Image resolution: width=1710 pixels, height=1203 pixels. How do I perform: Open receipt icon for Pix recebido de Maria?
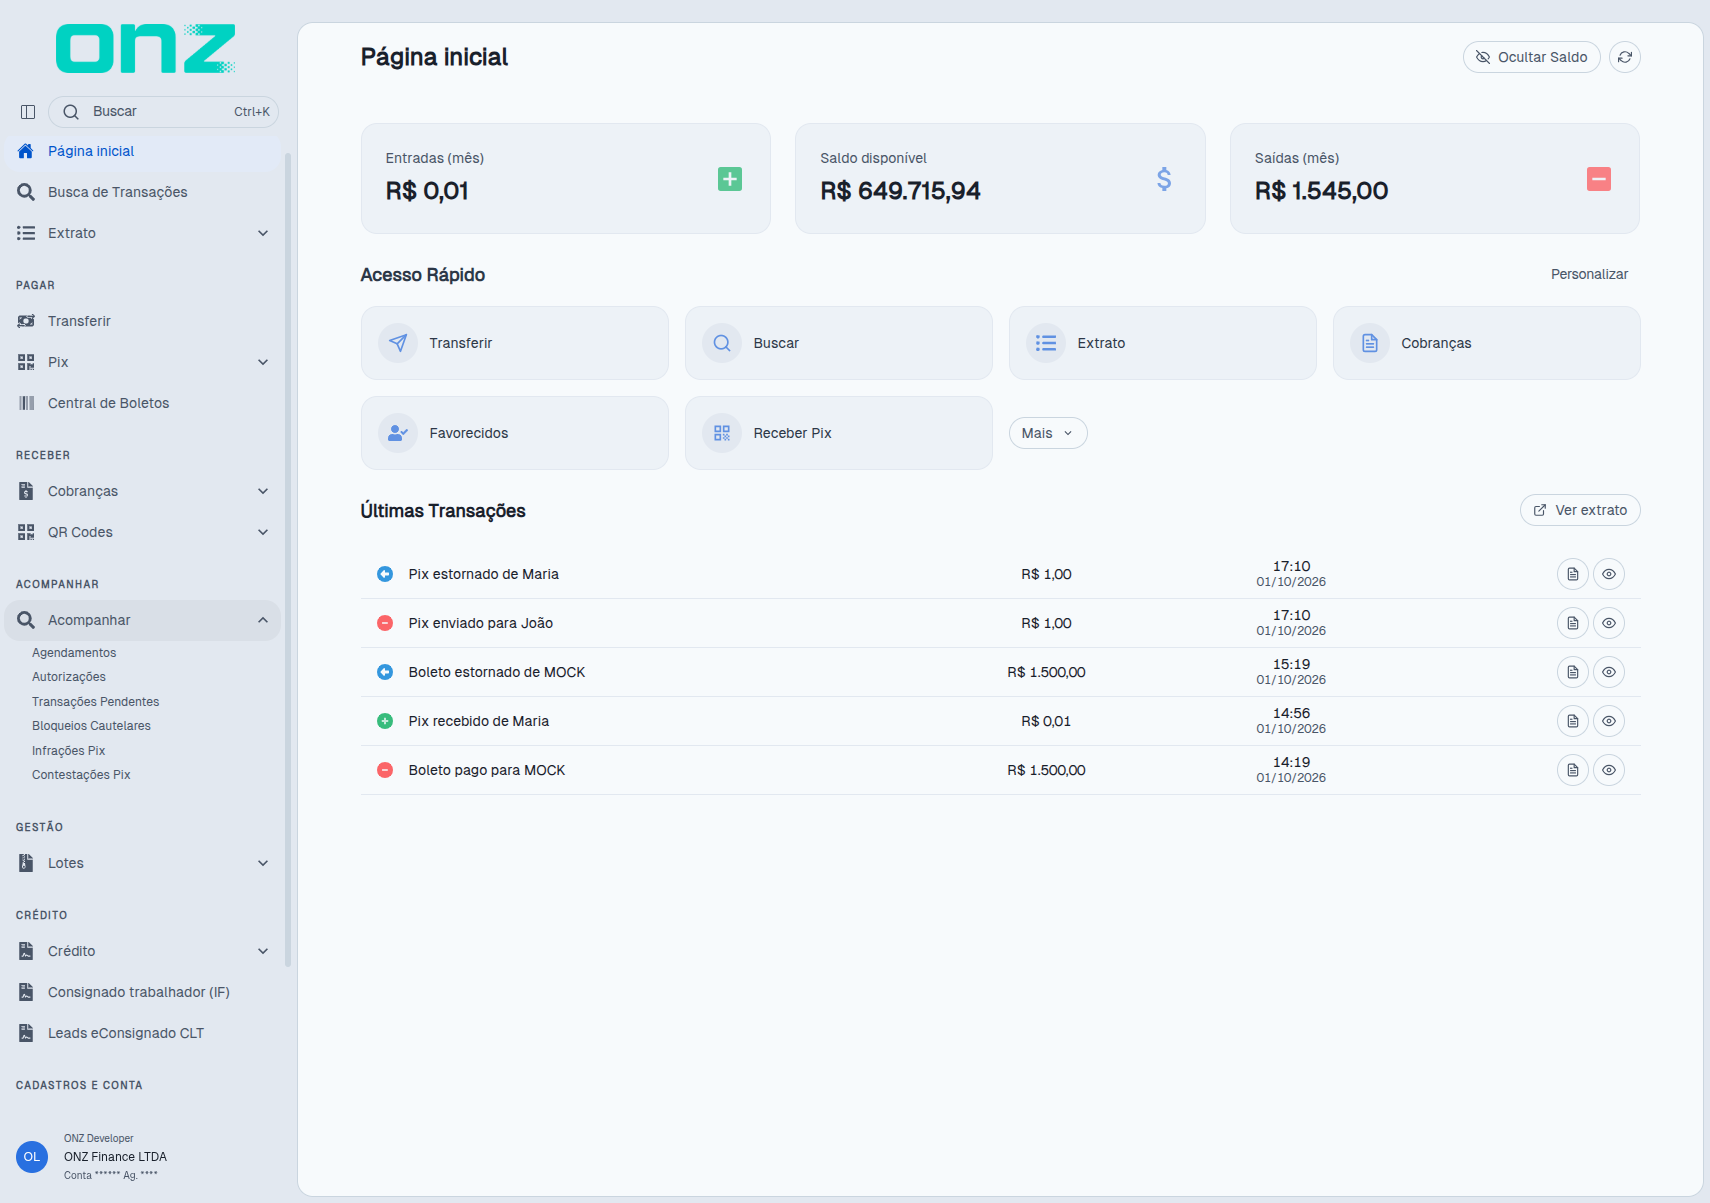(1573, 721)
